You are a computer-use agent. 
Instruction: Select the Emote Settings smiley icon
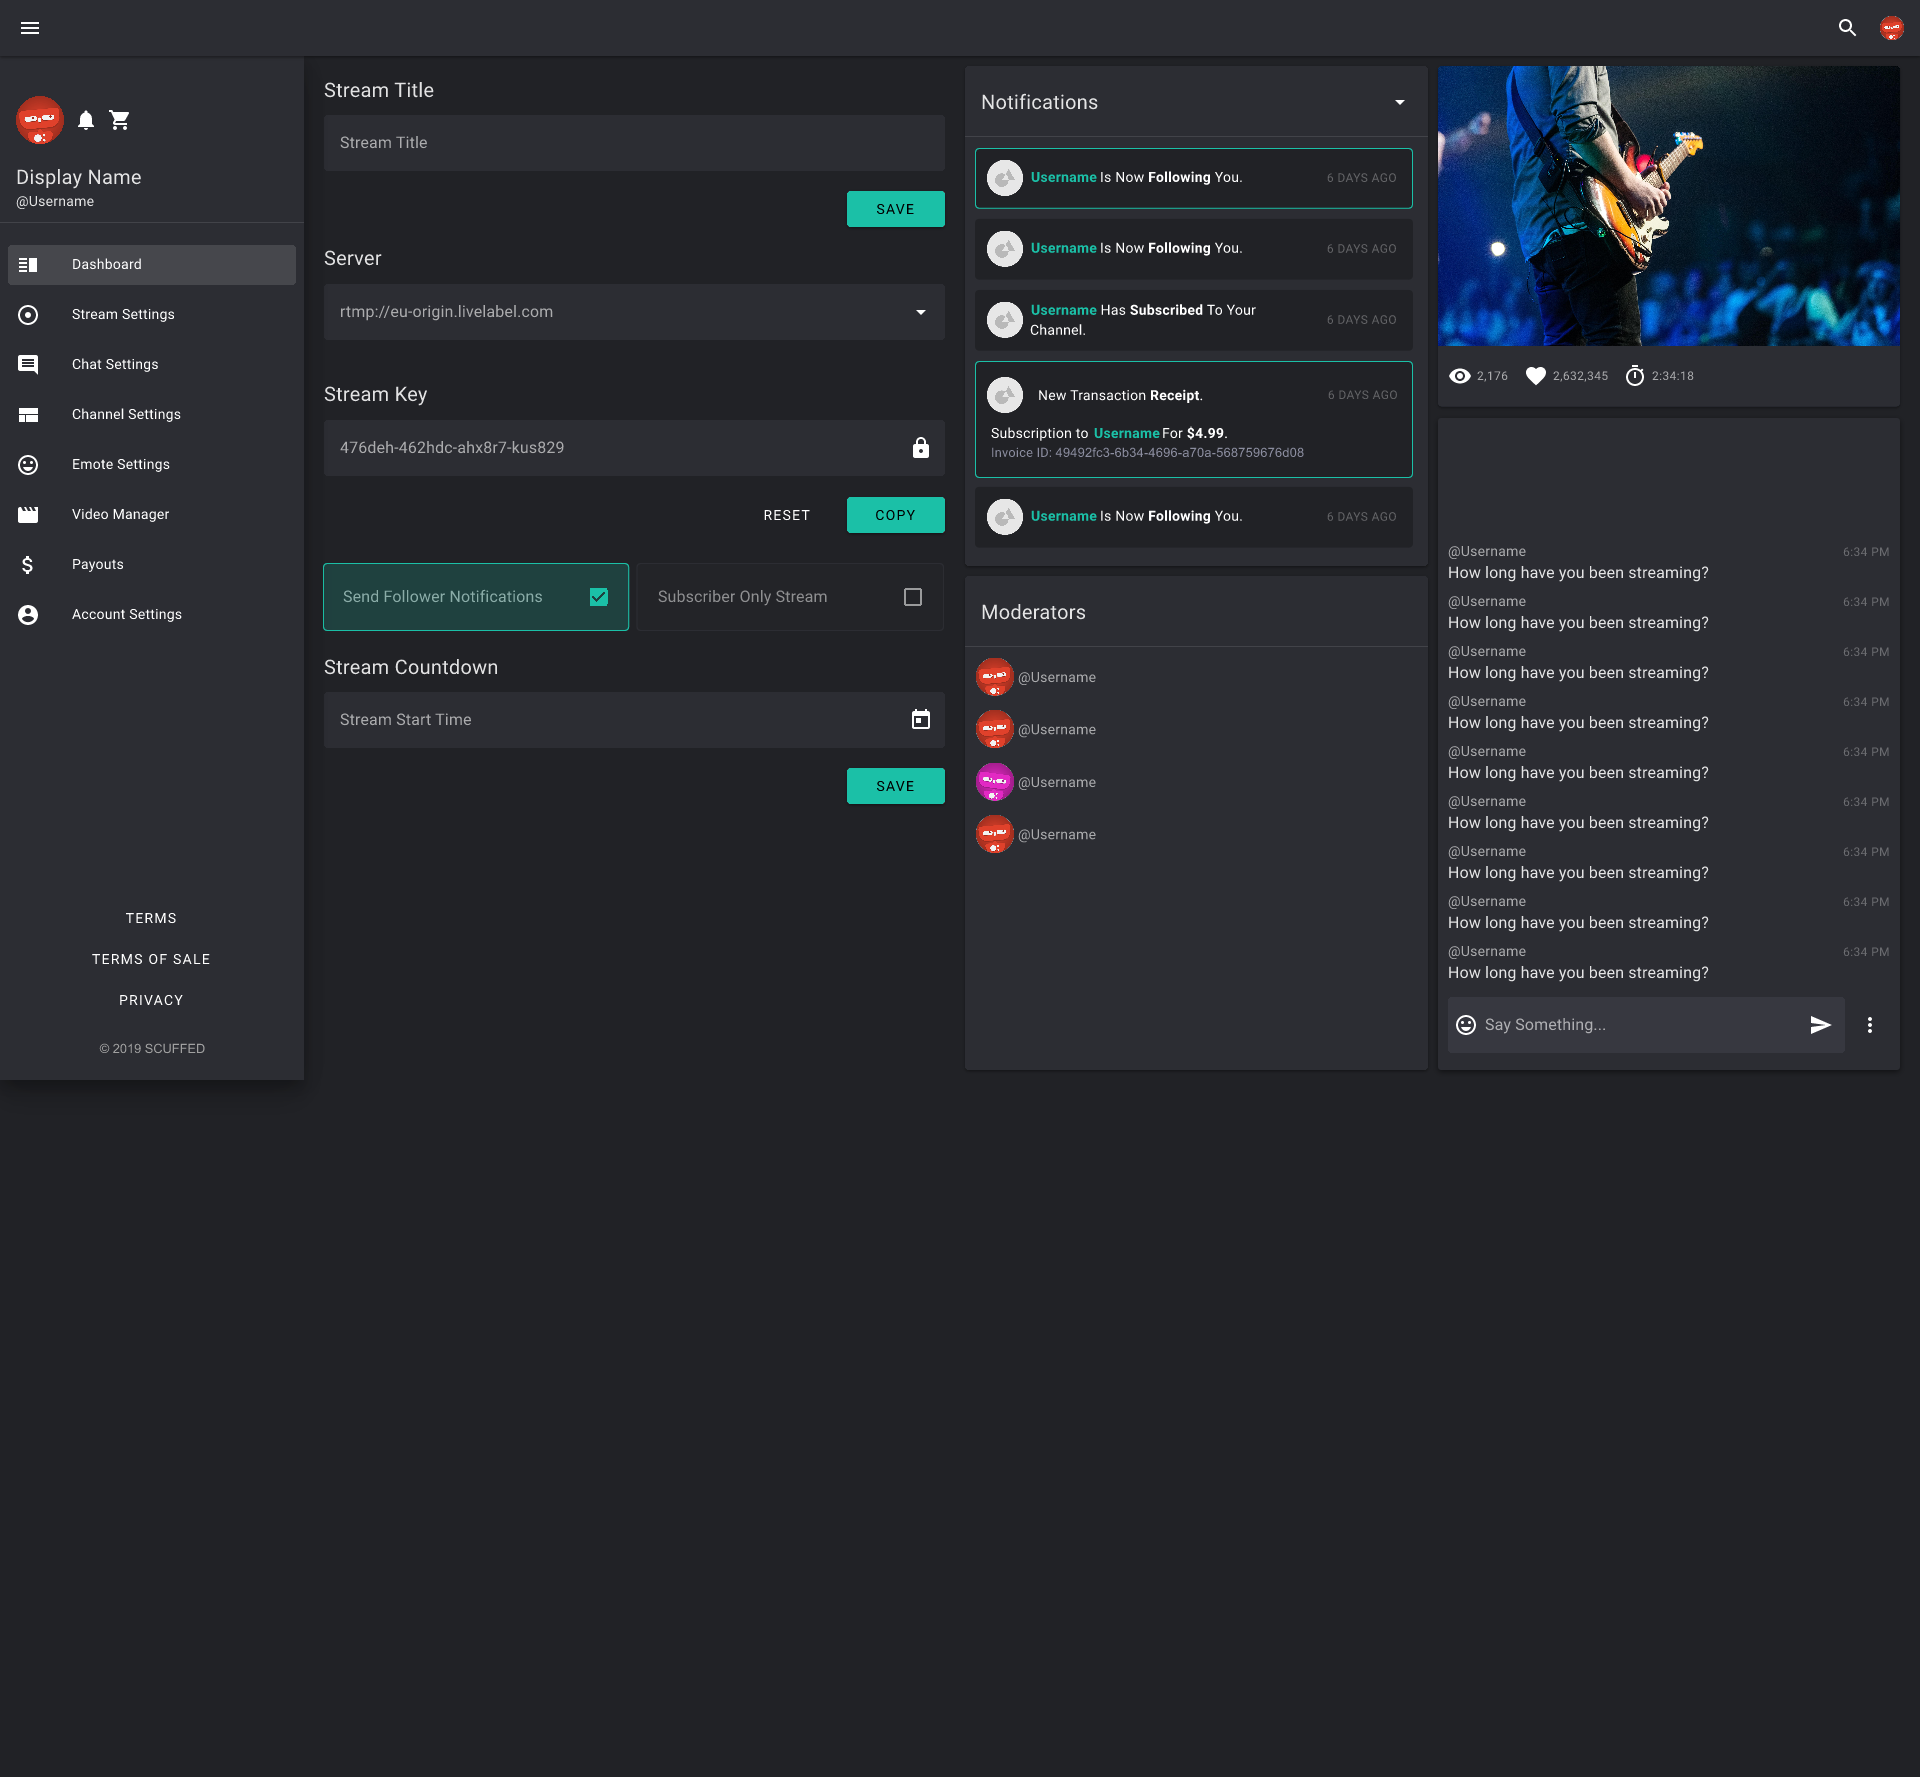coord(28,464)
